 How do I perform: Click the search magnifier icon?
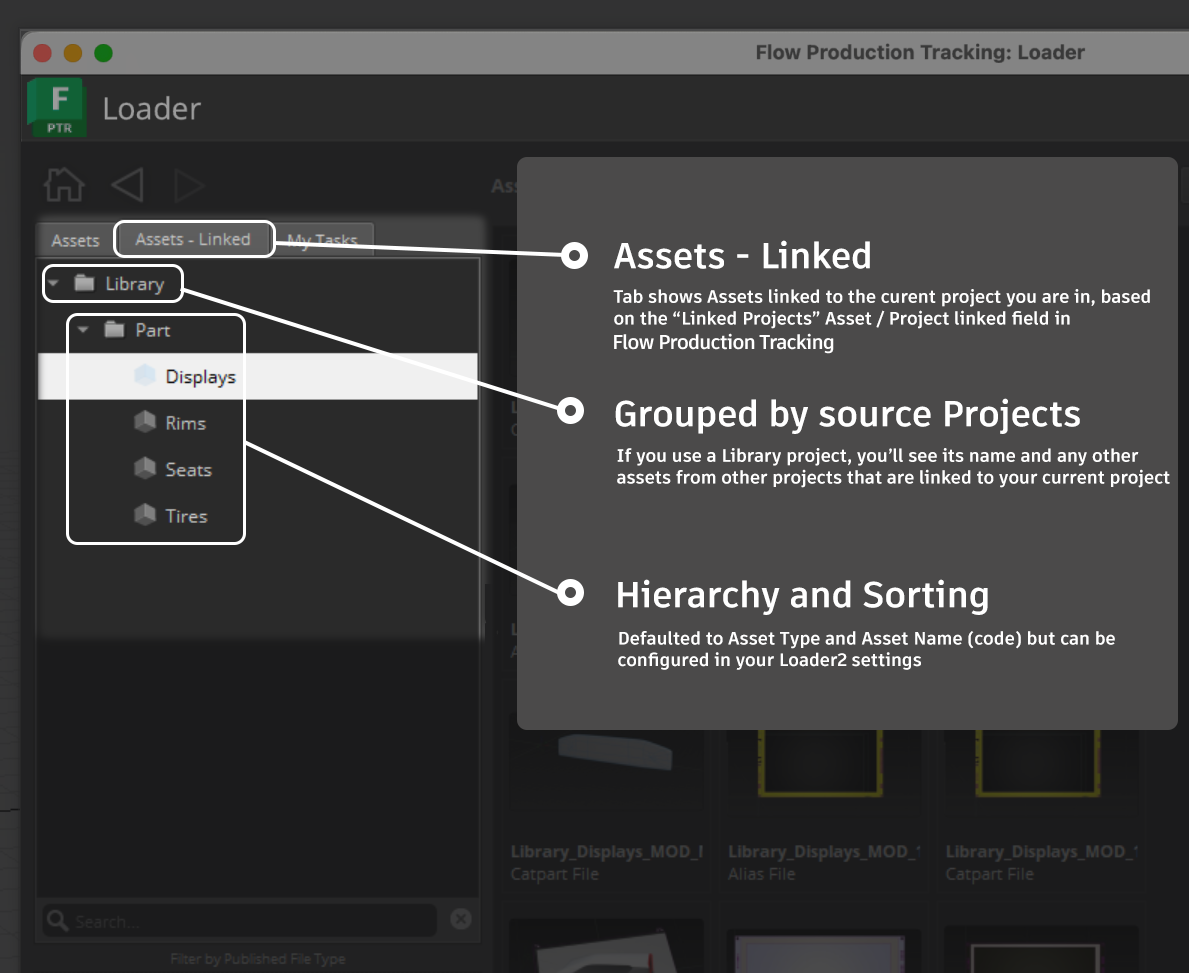pyautogui.click(x=58, y=921)
